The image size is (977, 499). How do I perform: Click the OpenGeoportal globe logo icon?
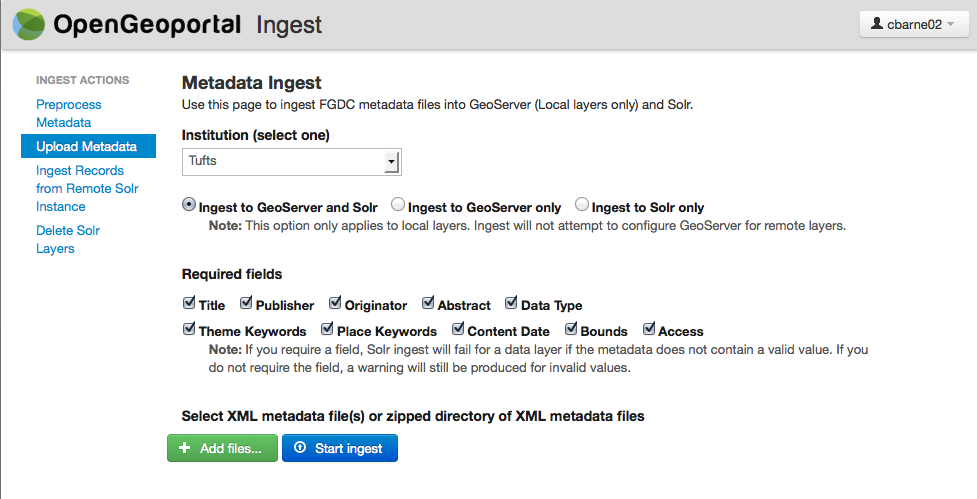[x=29, y=24]
